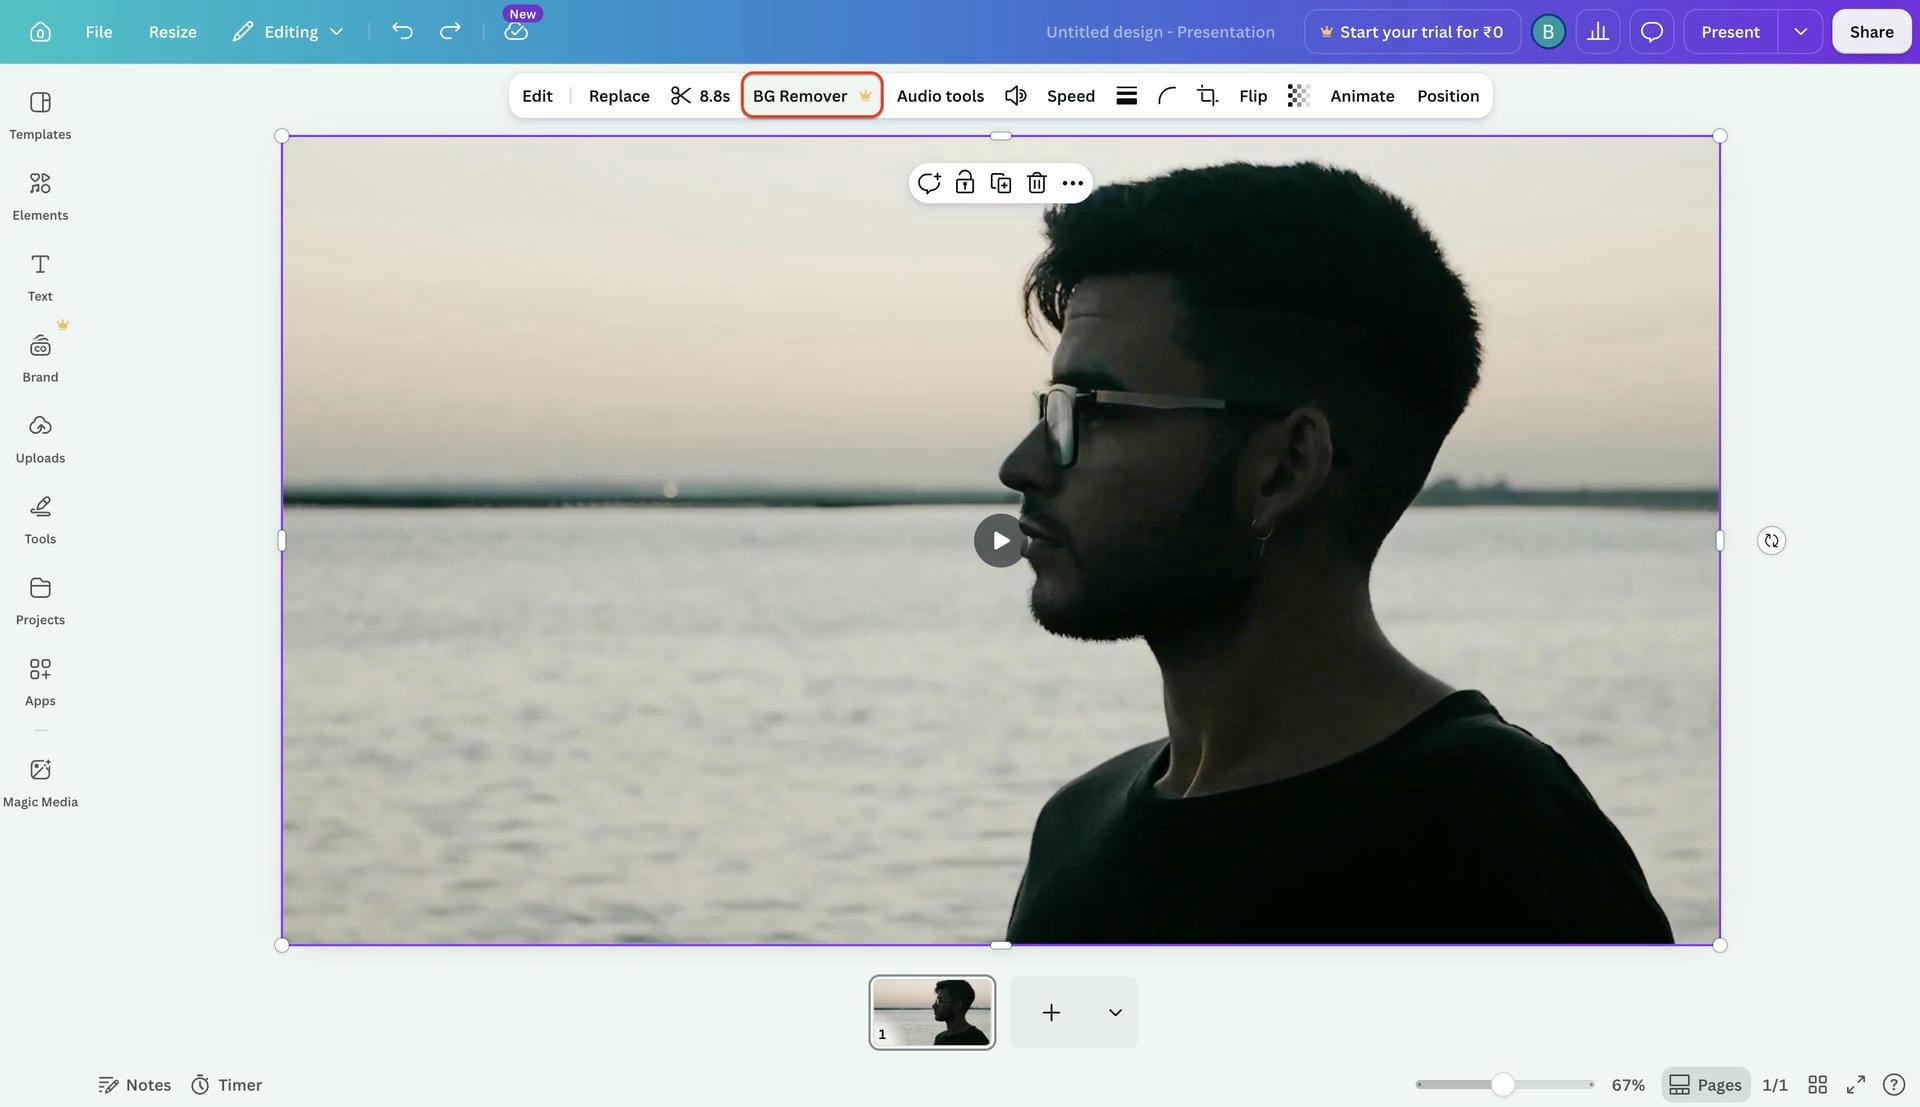Click Edit in the video toolbar
The image size is (1920, 1107).
537,96
